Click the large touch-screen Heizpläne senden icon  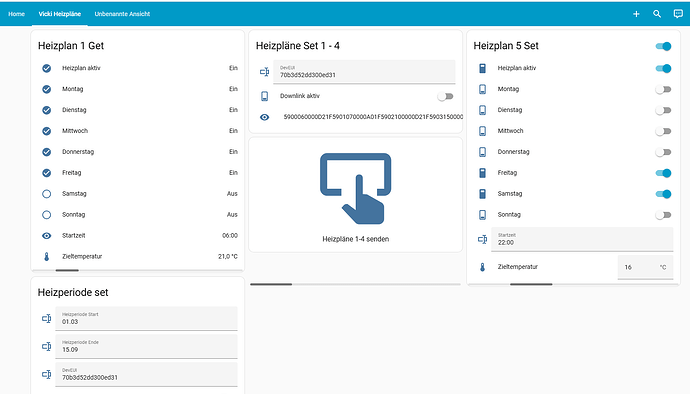tap(356, 188)
